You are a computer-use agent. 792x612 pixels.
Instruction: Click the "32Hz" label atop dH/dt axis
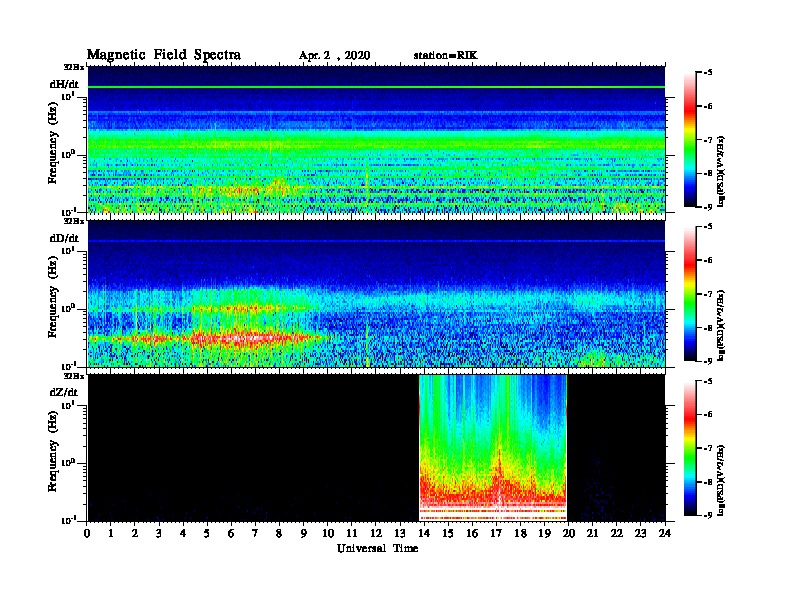(73, 66)
